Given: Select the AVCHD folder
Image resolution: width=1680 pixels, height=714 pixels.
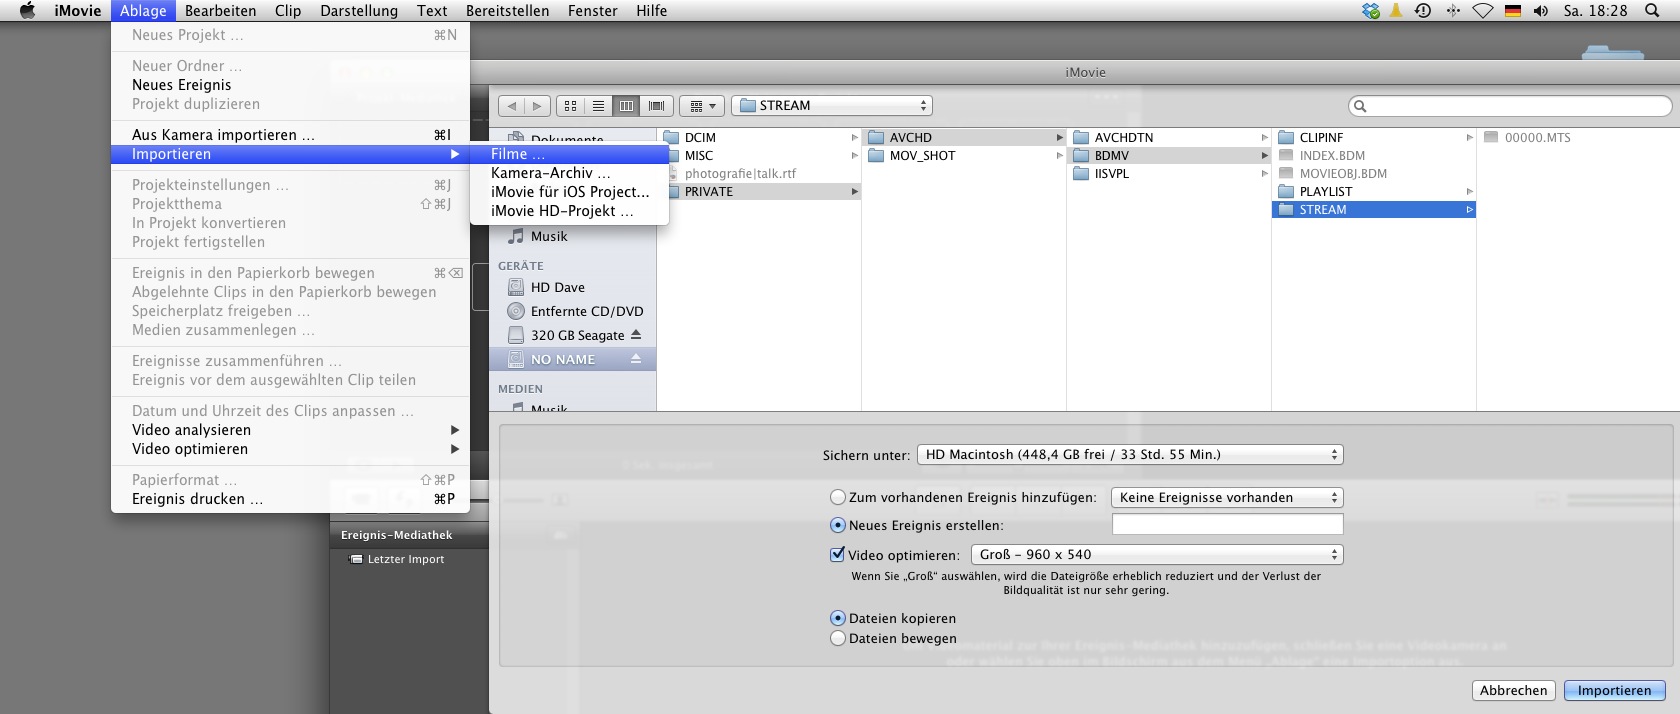Looking at the screenshot, I should pos(964,138).
